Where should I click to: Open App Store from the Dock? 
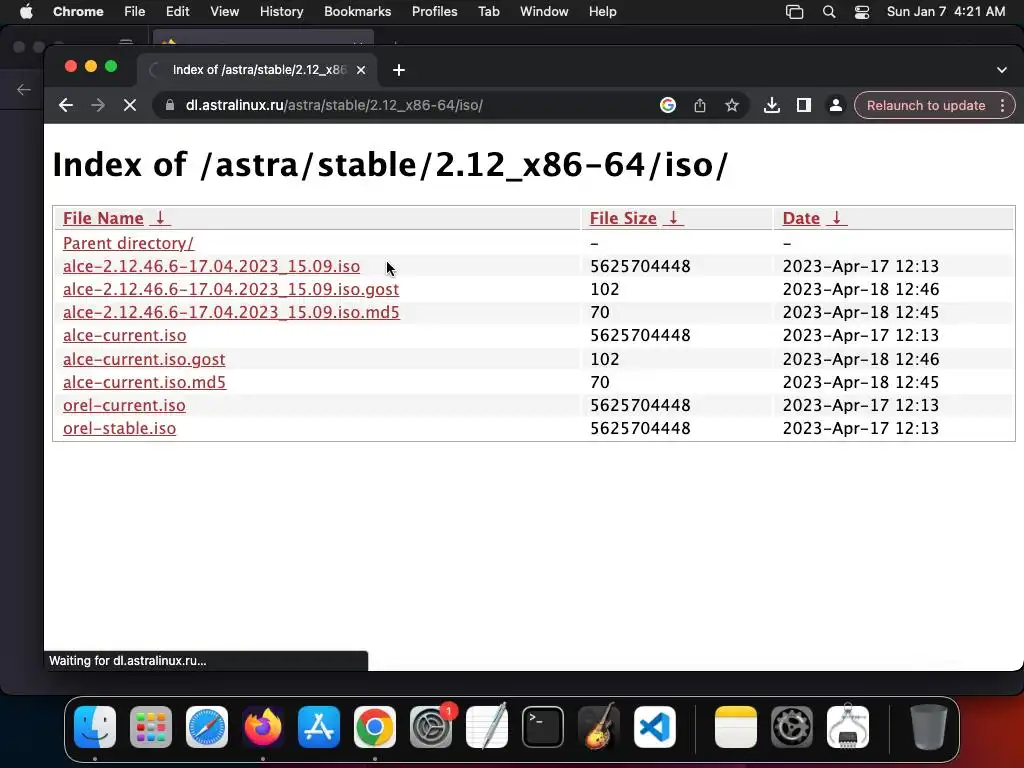(319, 727)
